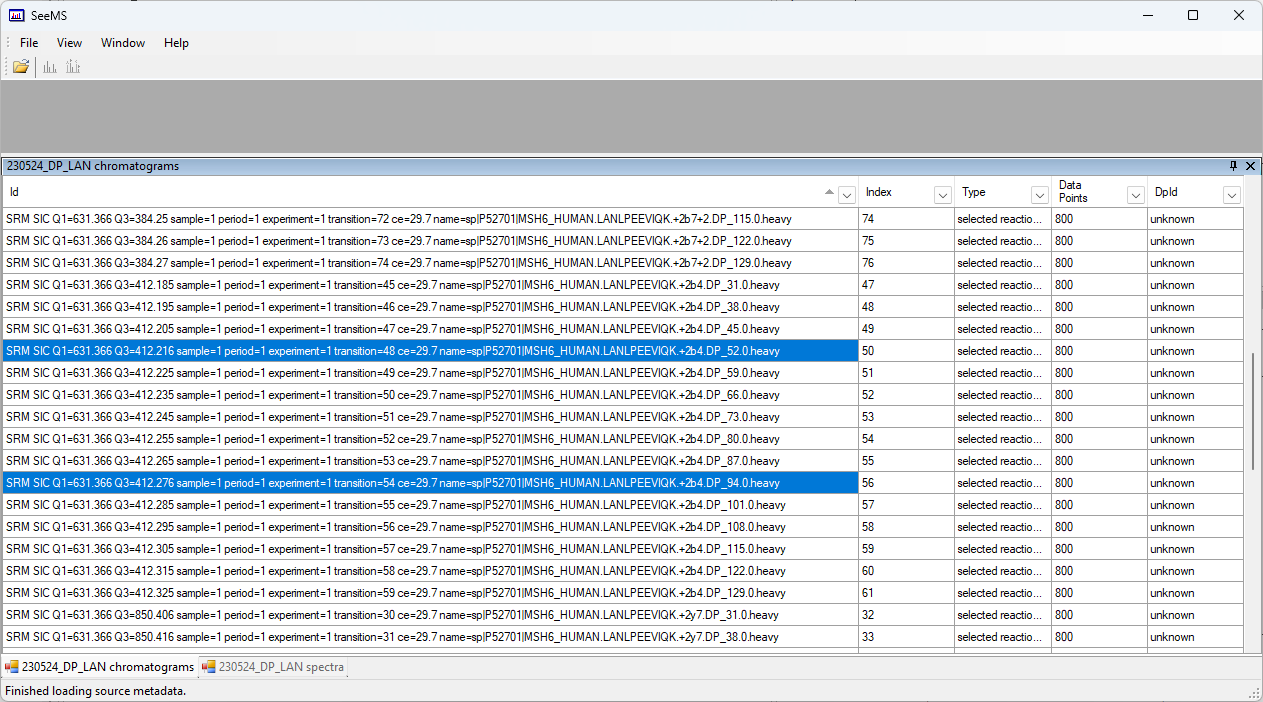This screenshot has height=702, width=1263.
Task: Open the Id column filter dropdown
Action: (x=846, y=195)
